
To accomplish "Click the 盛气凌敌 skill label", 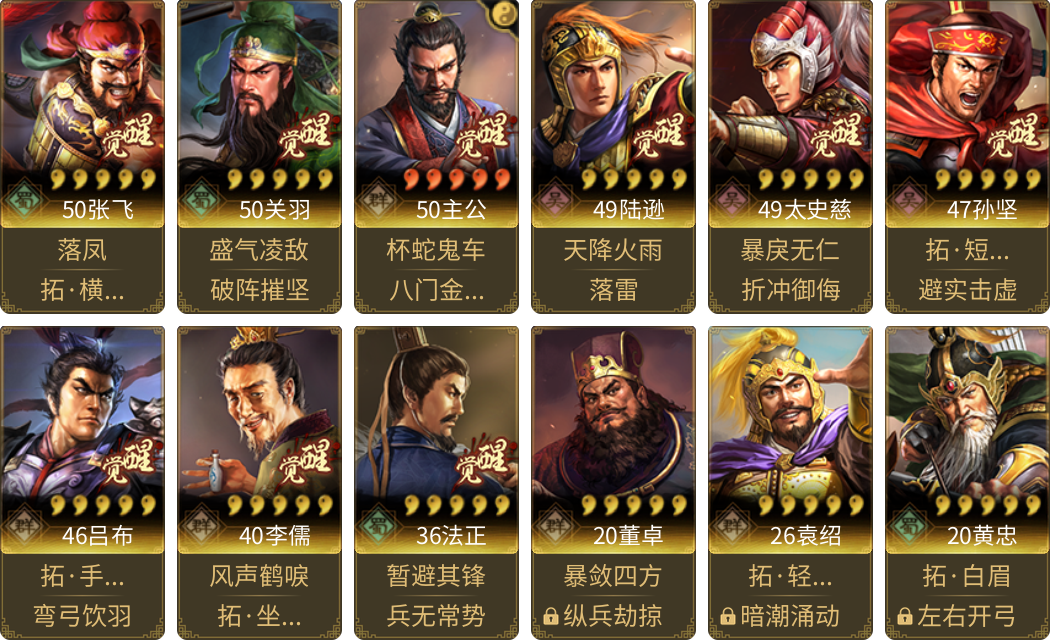I will pos(259,250).
